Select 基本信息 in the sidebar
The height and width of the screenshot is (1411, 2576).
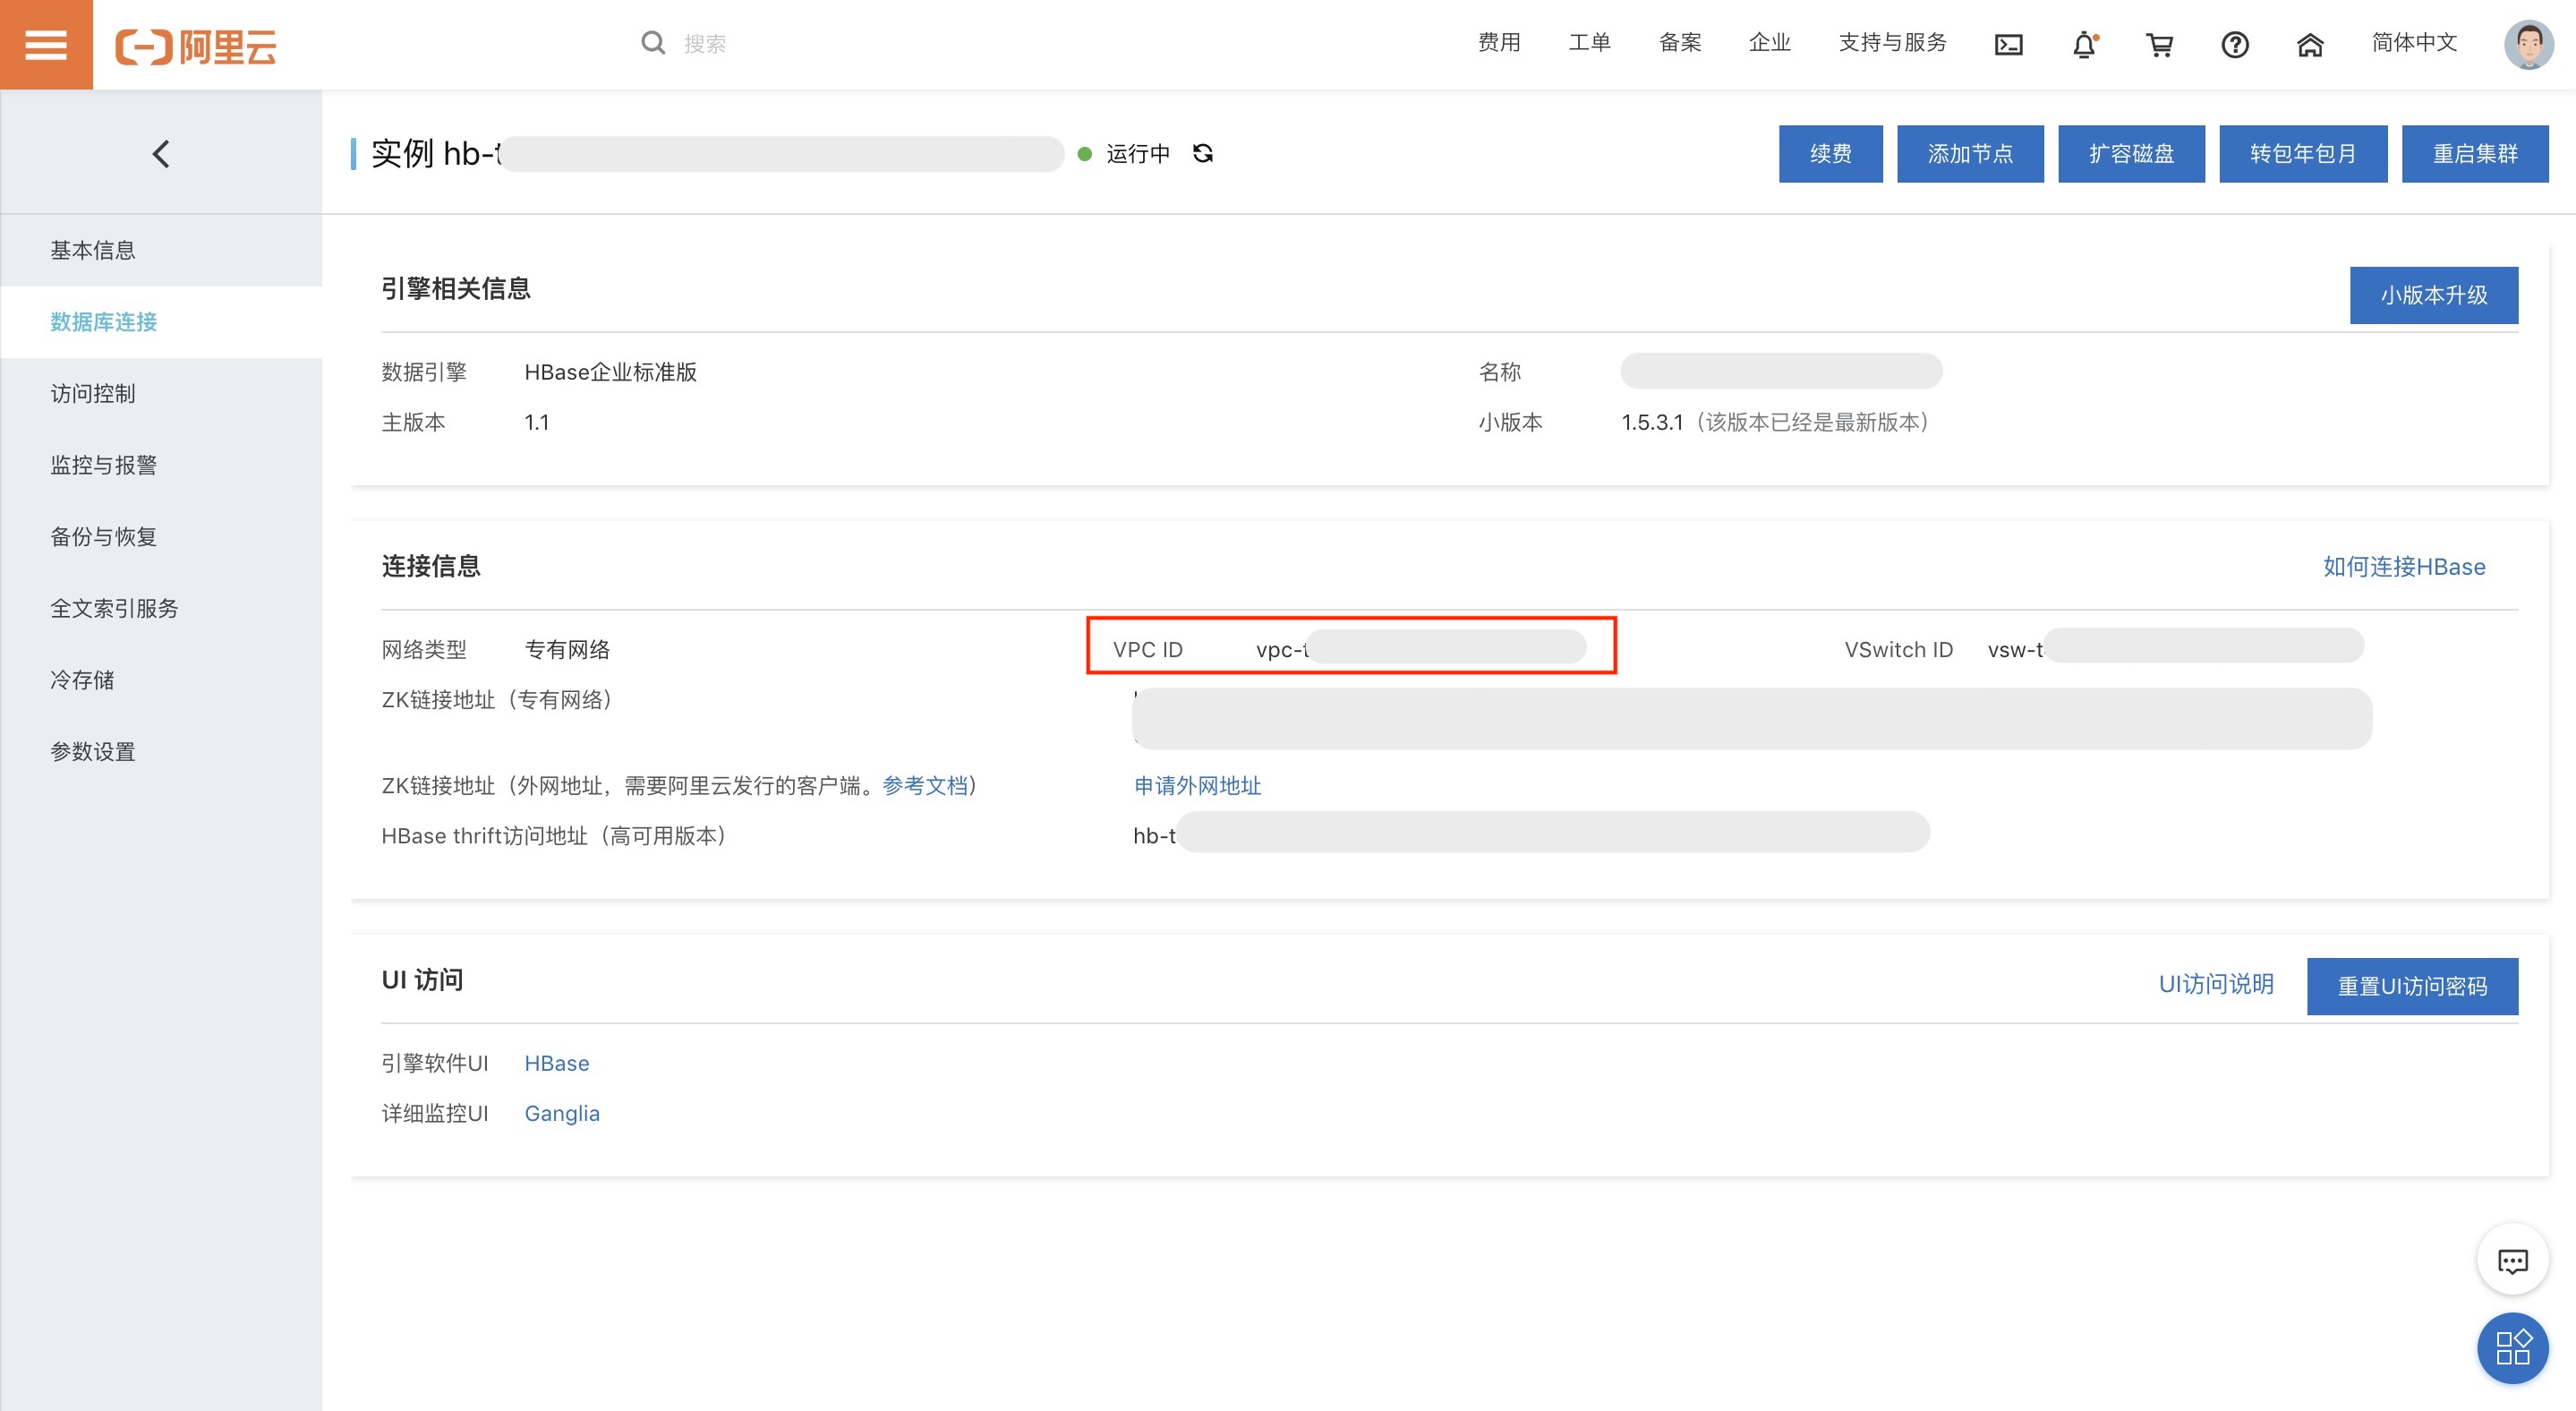click(161, 250)
